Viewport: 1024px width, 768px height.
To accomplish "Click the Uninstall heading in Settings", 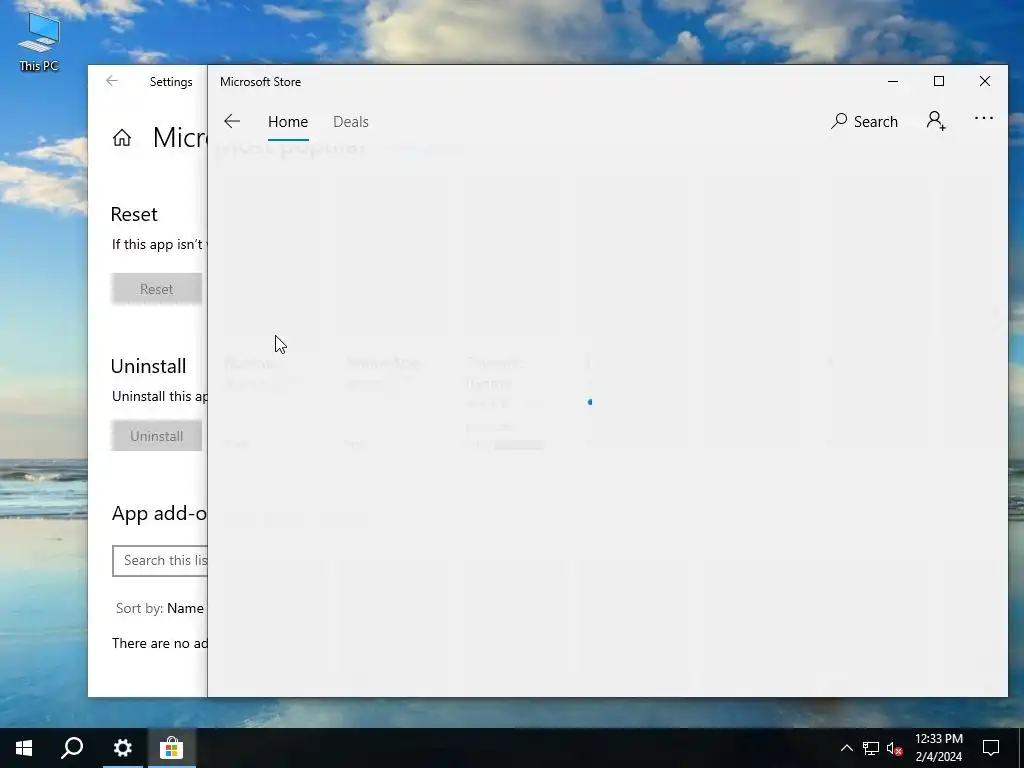I will click(x=148, y=366).
